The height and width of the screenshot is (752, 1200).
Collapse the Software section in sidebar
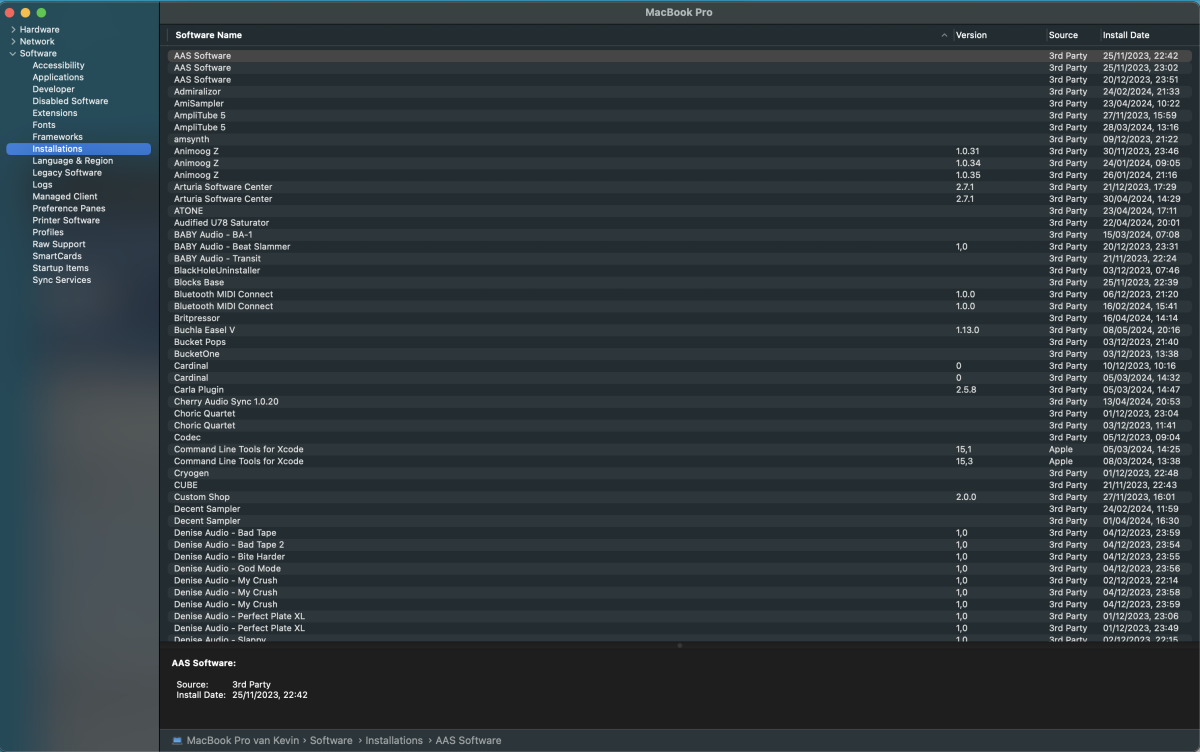click(x=13, y=54)
